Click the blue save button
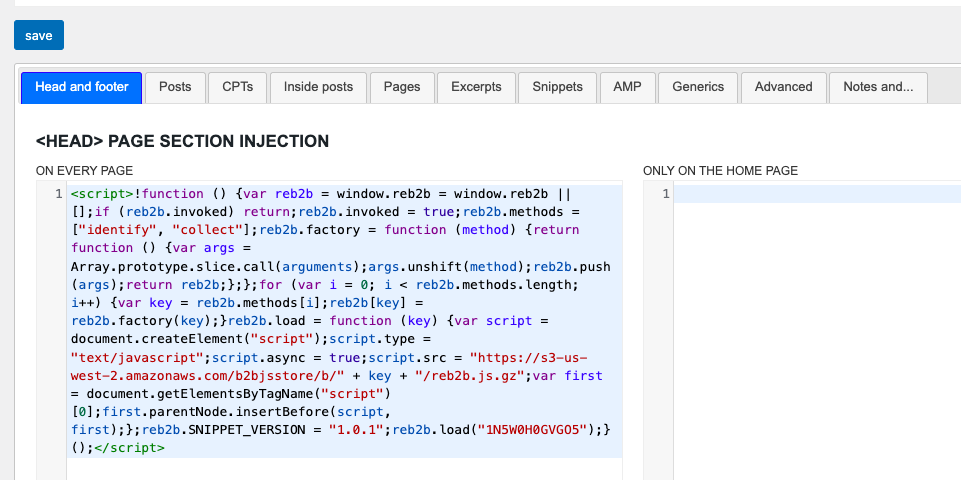 [x=39, y=35]
